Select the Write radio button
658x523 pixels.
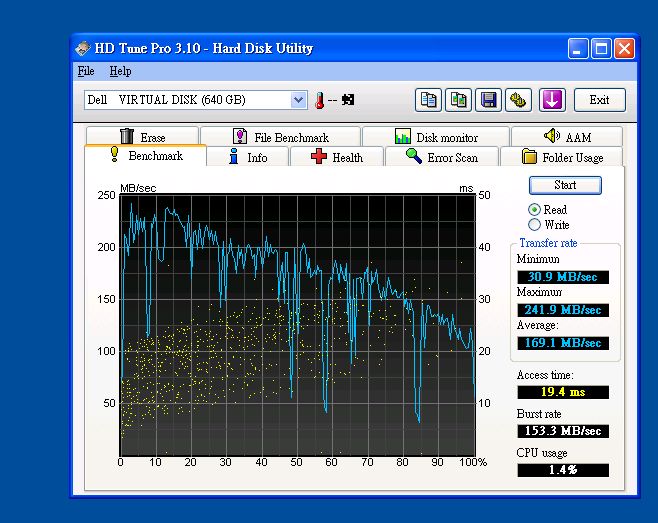535,225
